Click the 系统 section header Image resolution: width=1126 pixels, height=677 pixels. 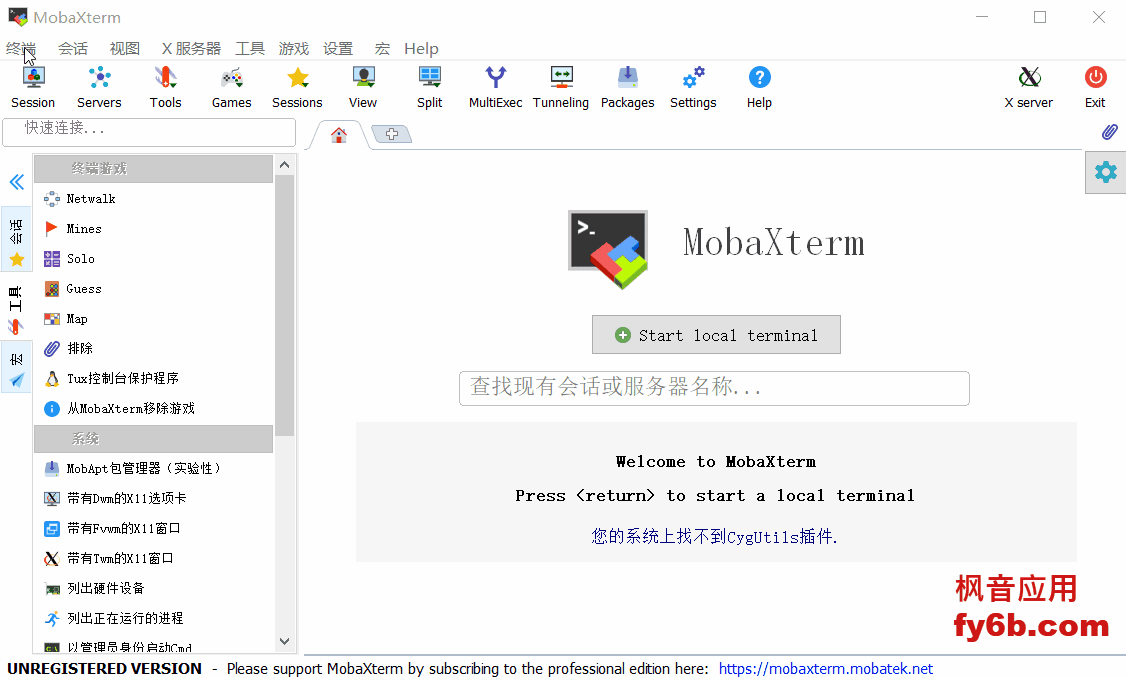pyautogui.click(x=154, y=439)
